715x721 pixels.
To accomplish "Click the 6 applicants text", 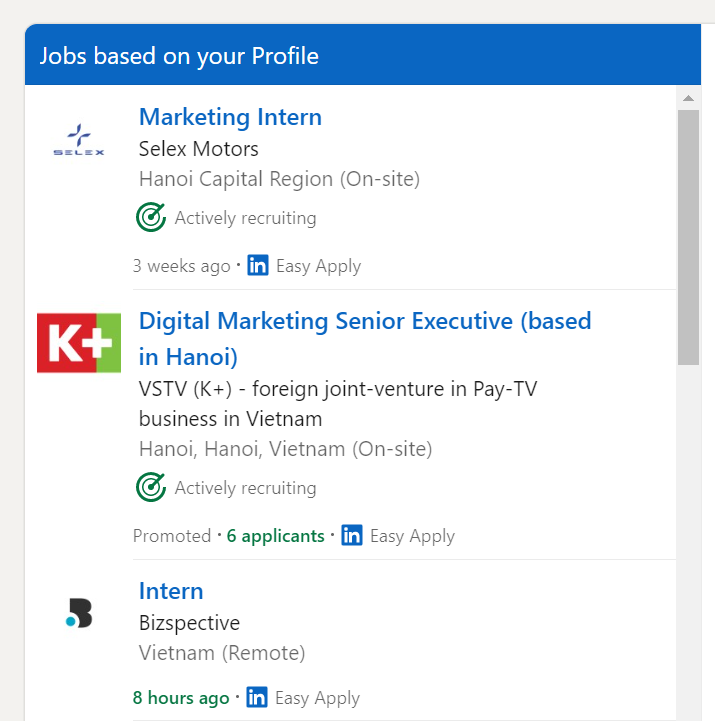I will pos(275,536).
